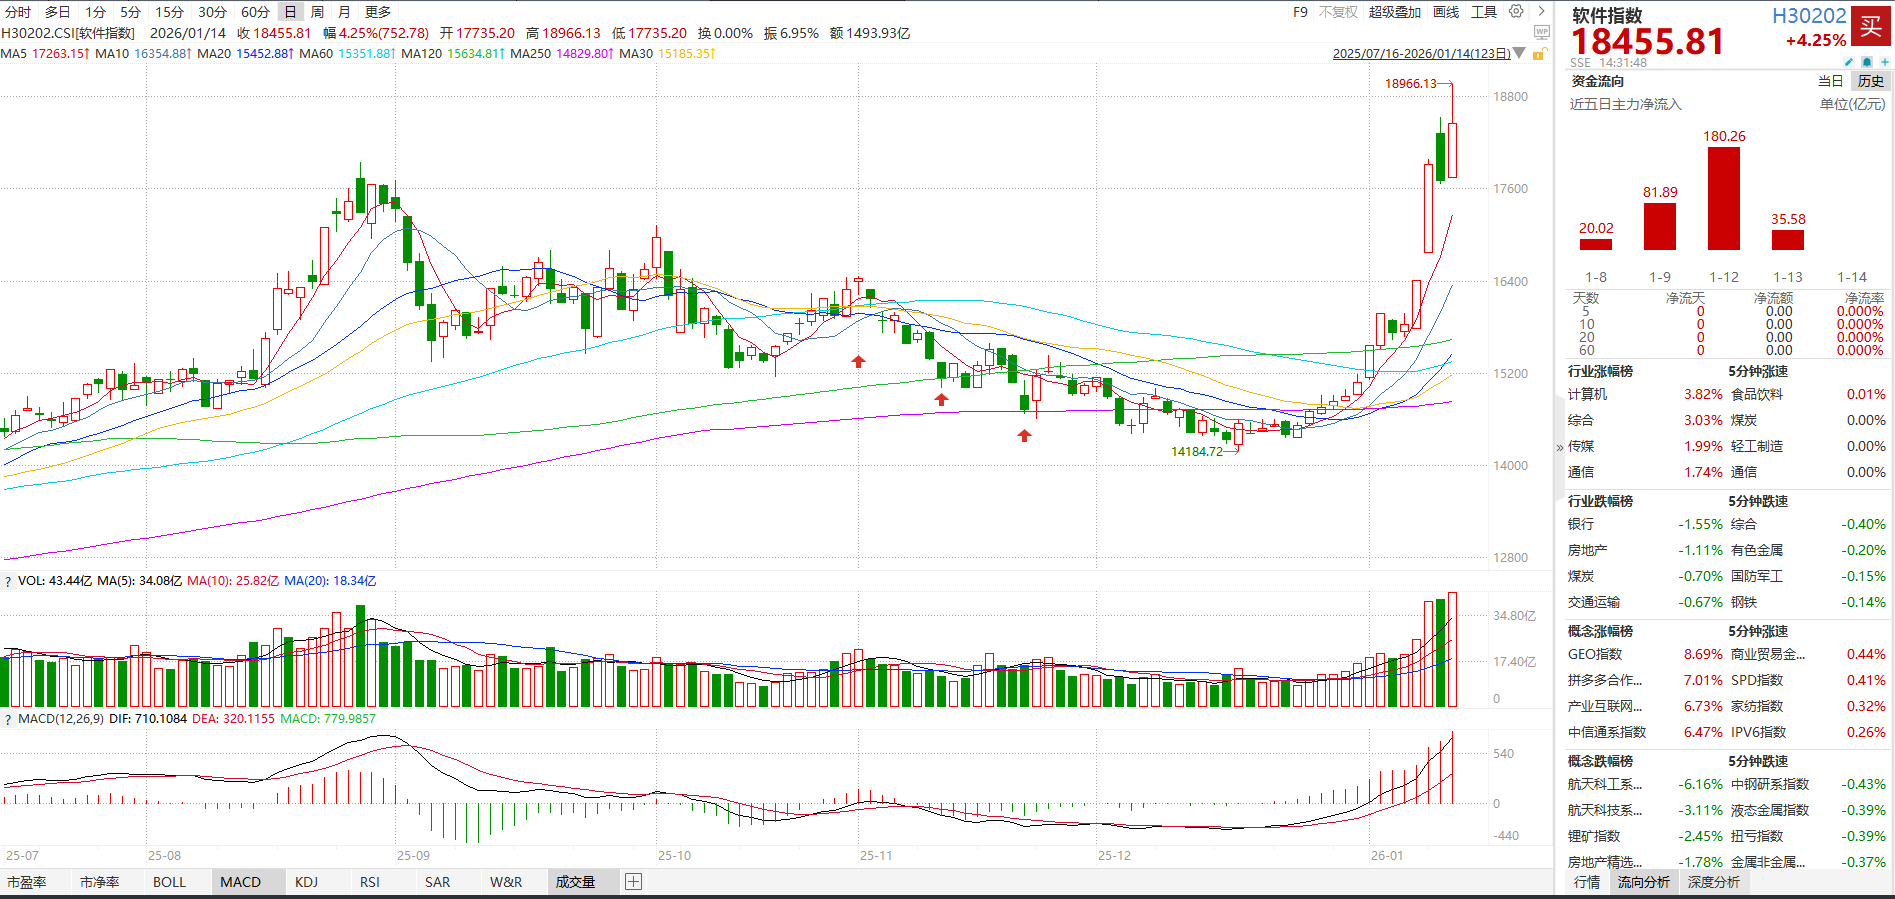The width and height of the screenshot is (1895, 899).
Task: Add index to watchlist with plus icon
Action: [x=1884, y=62]
